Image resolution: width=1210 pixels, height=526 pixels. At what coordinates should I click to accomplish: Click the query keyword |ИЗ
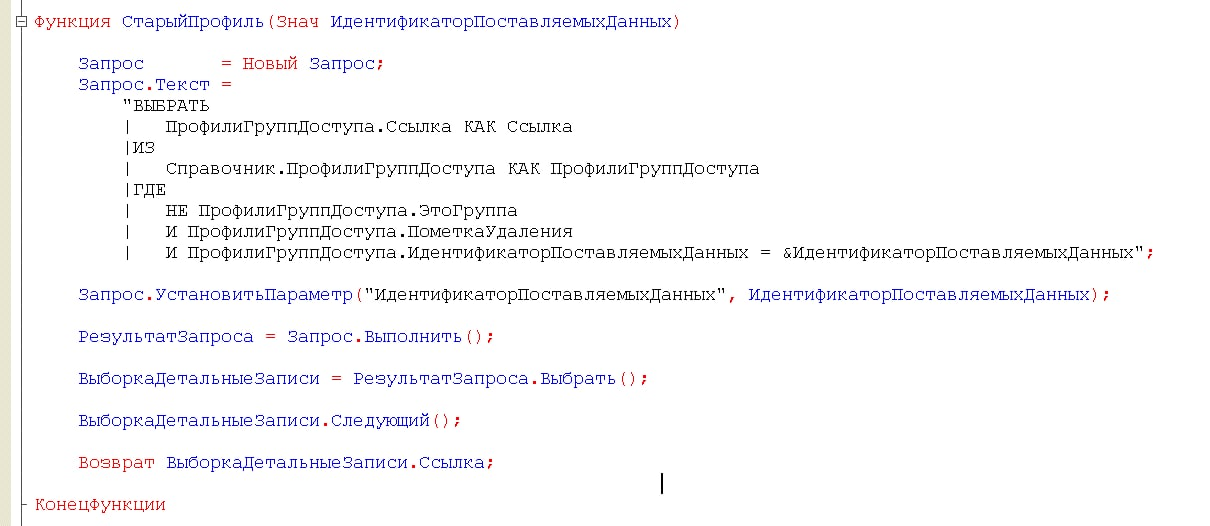[138, 147]
